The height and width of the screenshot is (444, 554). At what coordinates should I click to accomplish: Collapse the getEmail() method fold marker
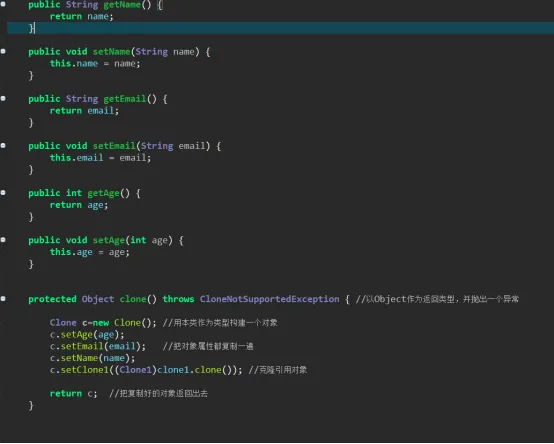coord(3,98)
